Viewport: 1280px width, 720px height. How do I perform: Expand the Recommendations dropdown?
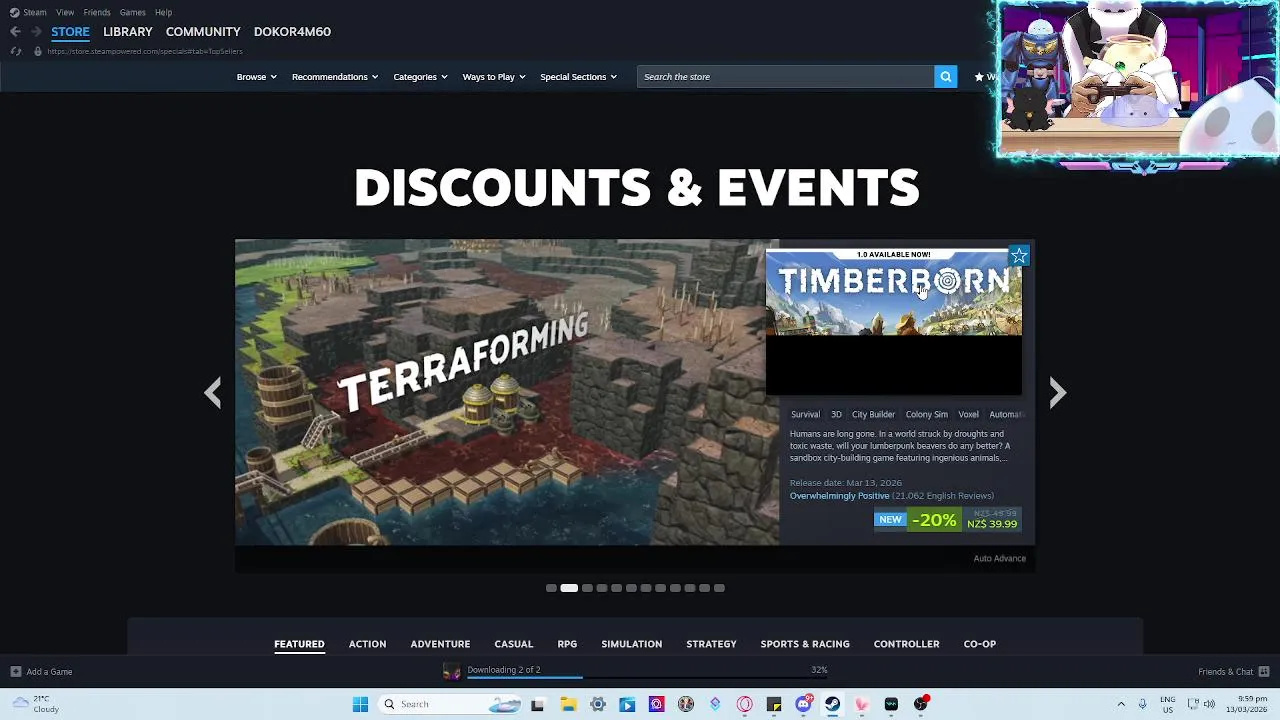(x=335, y=77)
